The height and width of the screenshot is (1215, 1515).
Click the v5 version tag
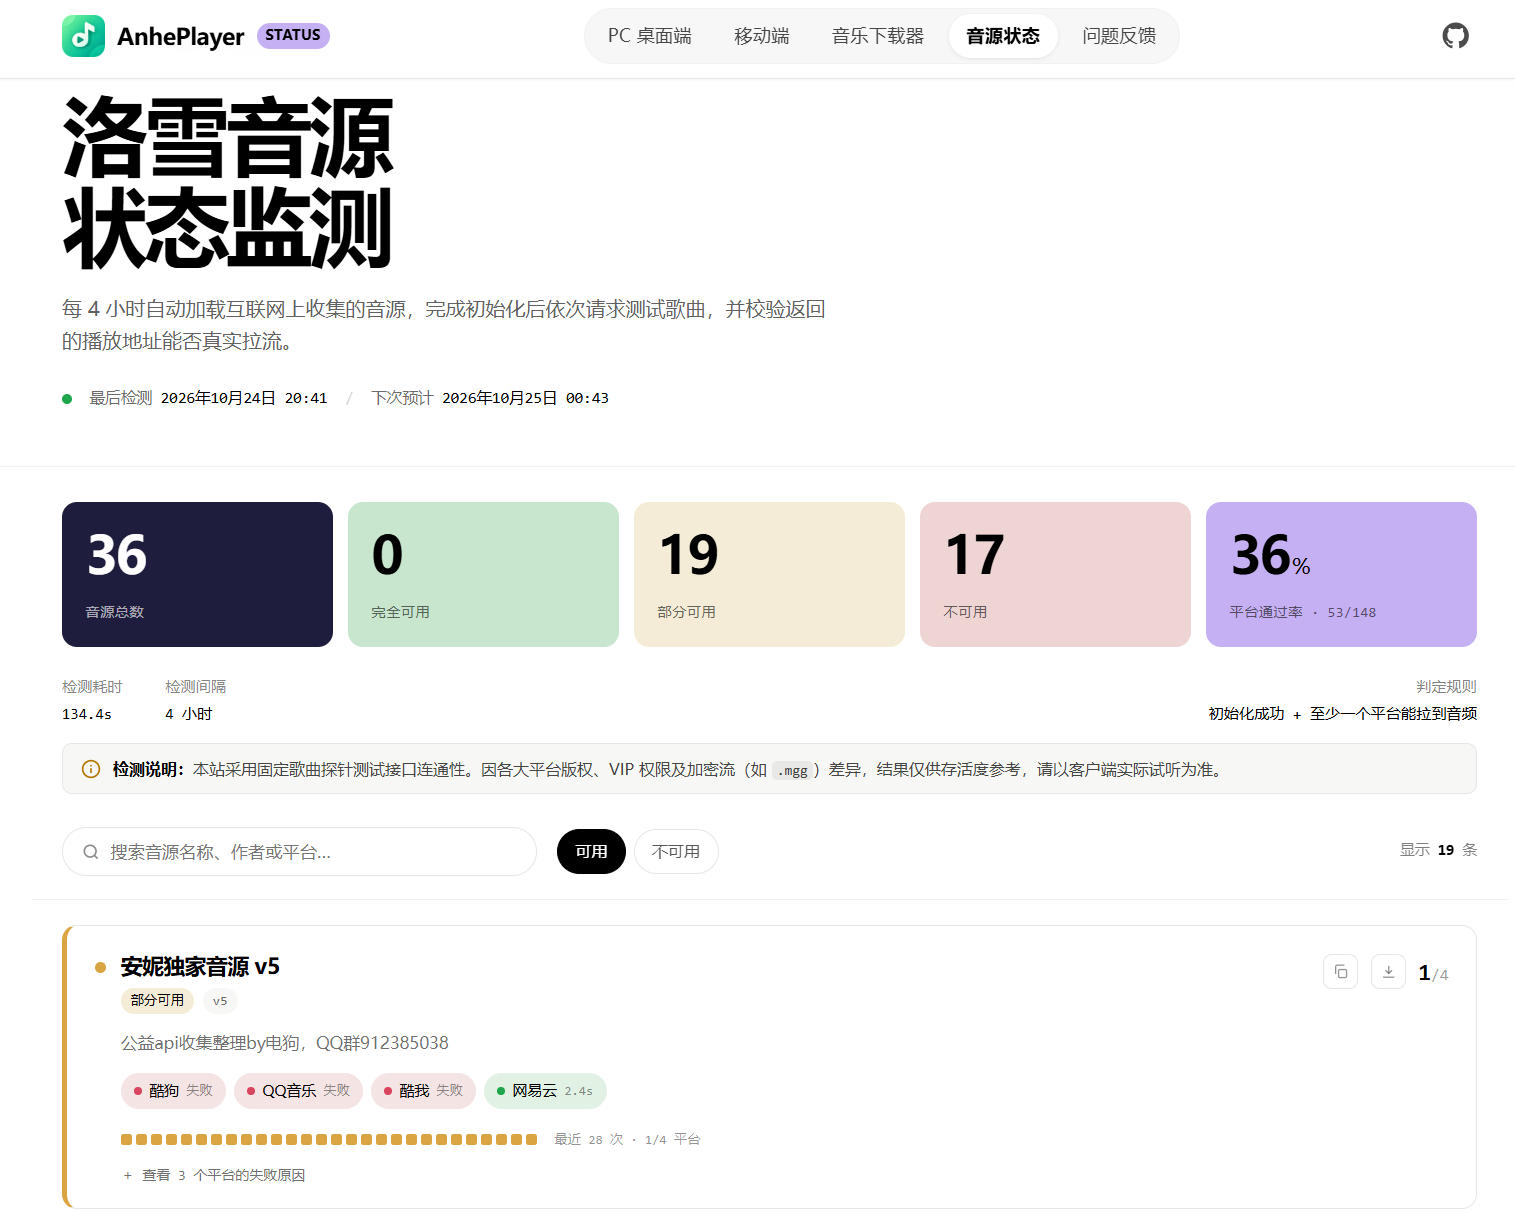click(x=220, y=1000)
